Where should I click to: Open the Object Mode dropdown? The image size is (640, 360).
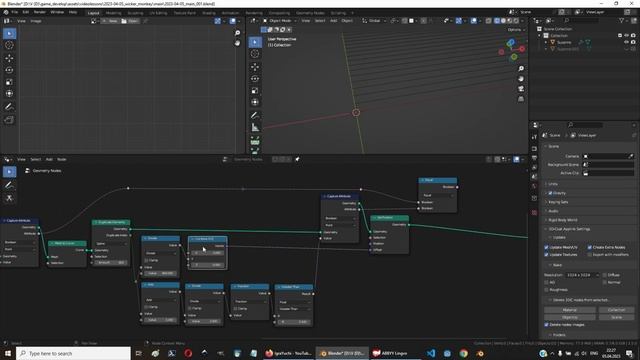point(280,20)
